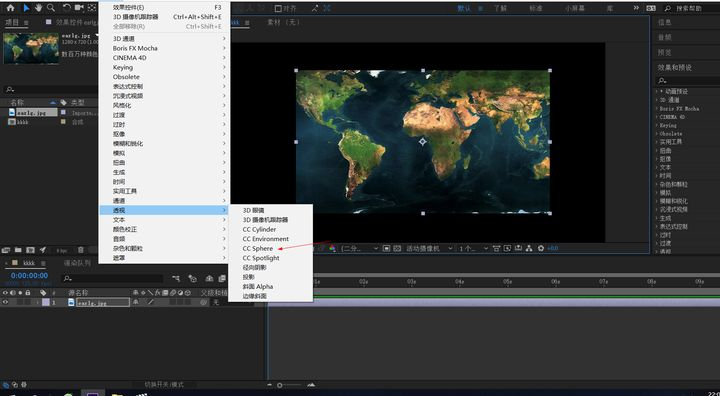
Task: Click the 切换开关/模式 button
Action: [164, 385]
